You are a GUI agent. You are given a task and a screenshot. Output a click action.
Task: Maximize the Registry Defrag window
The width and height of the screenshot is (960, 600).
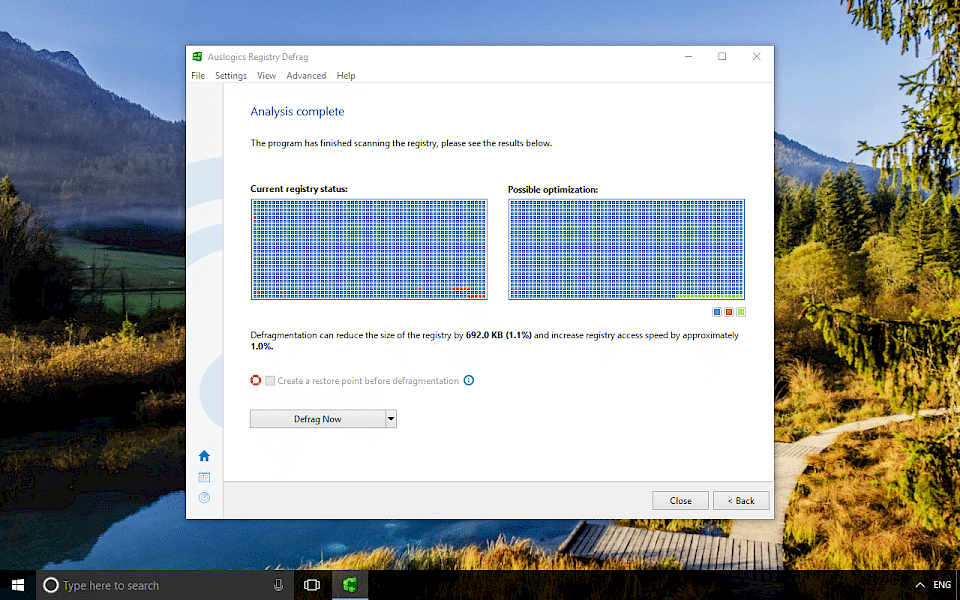coord(722,56)
